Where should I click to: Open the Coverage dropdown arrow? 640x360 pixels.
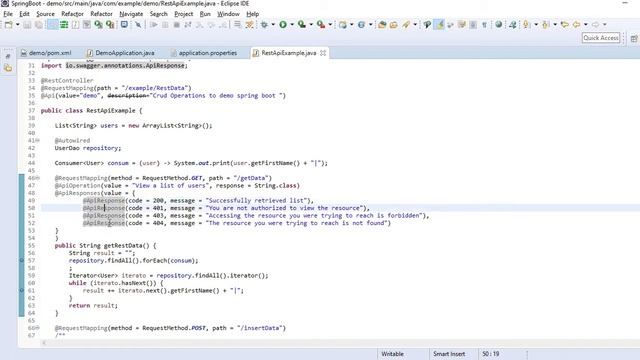[x=311, y=25]
